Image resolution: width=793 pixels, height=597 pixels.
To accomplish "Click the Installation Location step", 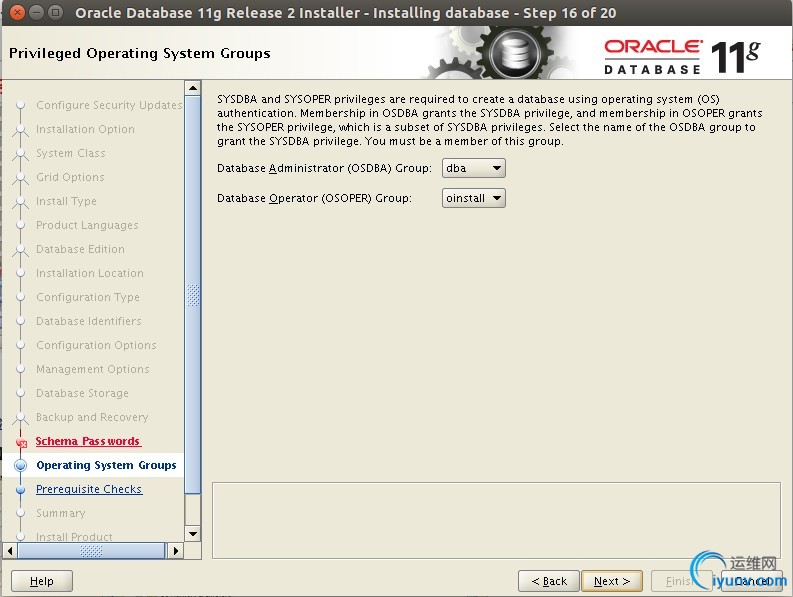I will click(90, 273).
